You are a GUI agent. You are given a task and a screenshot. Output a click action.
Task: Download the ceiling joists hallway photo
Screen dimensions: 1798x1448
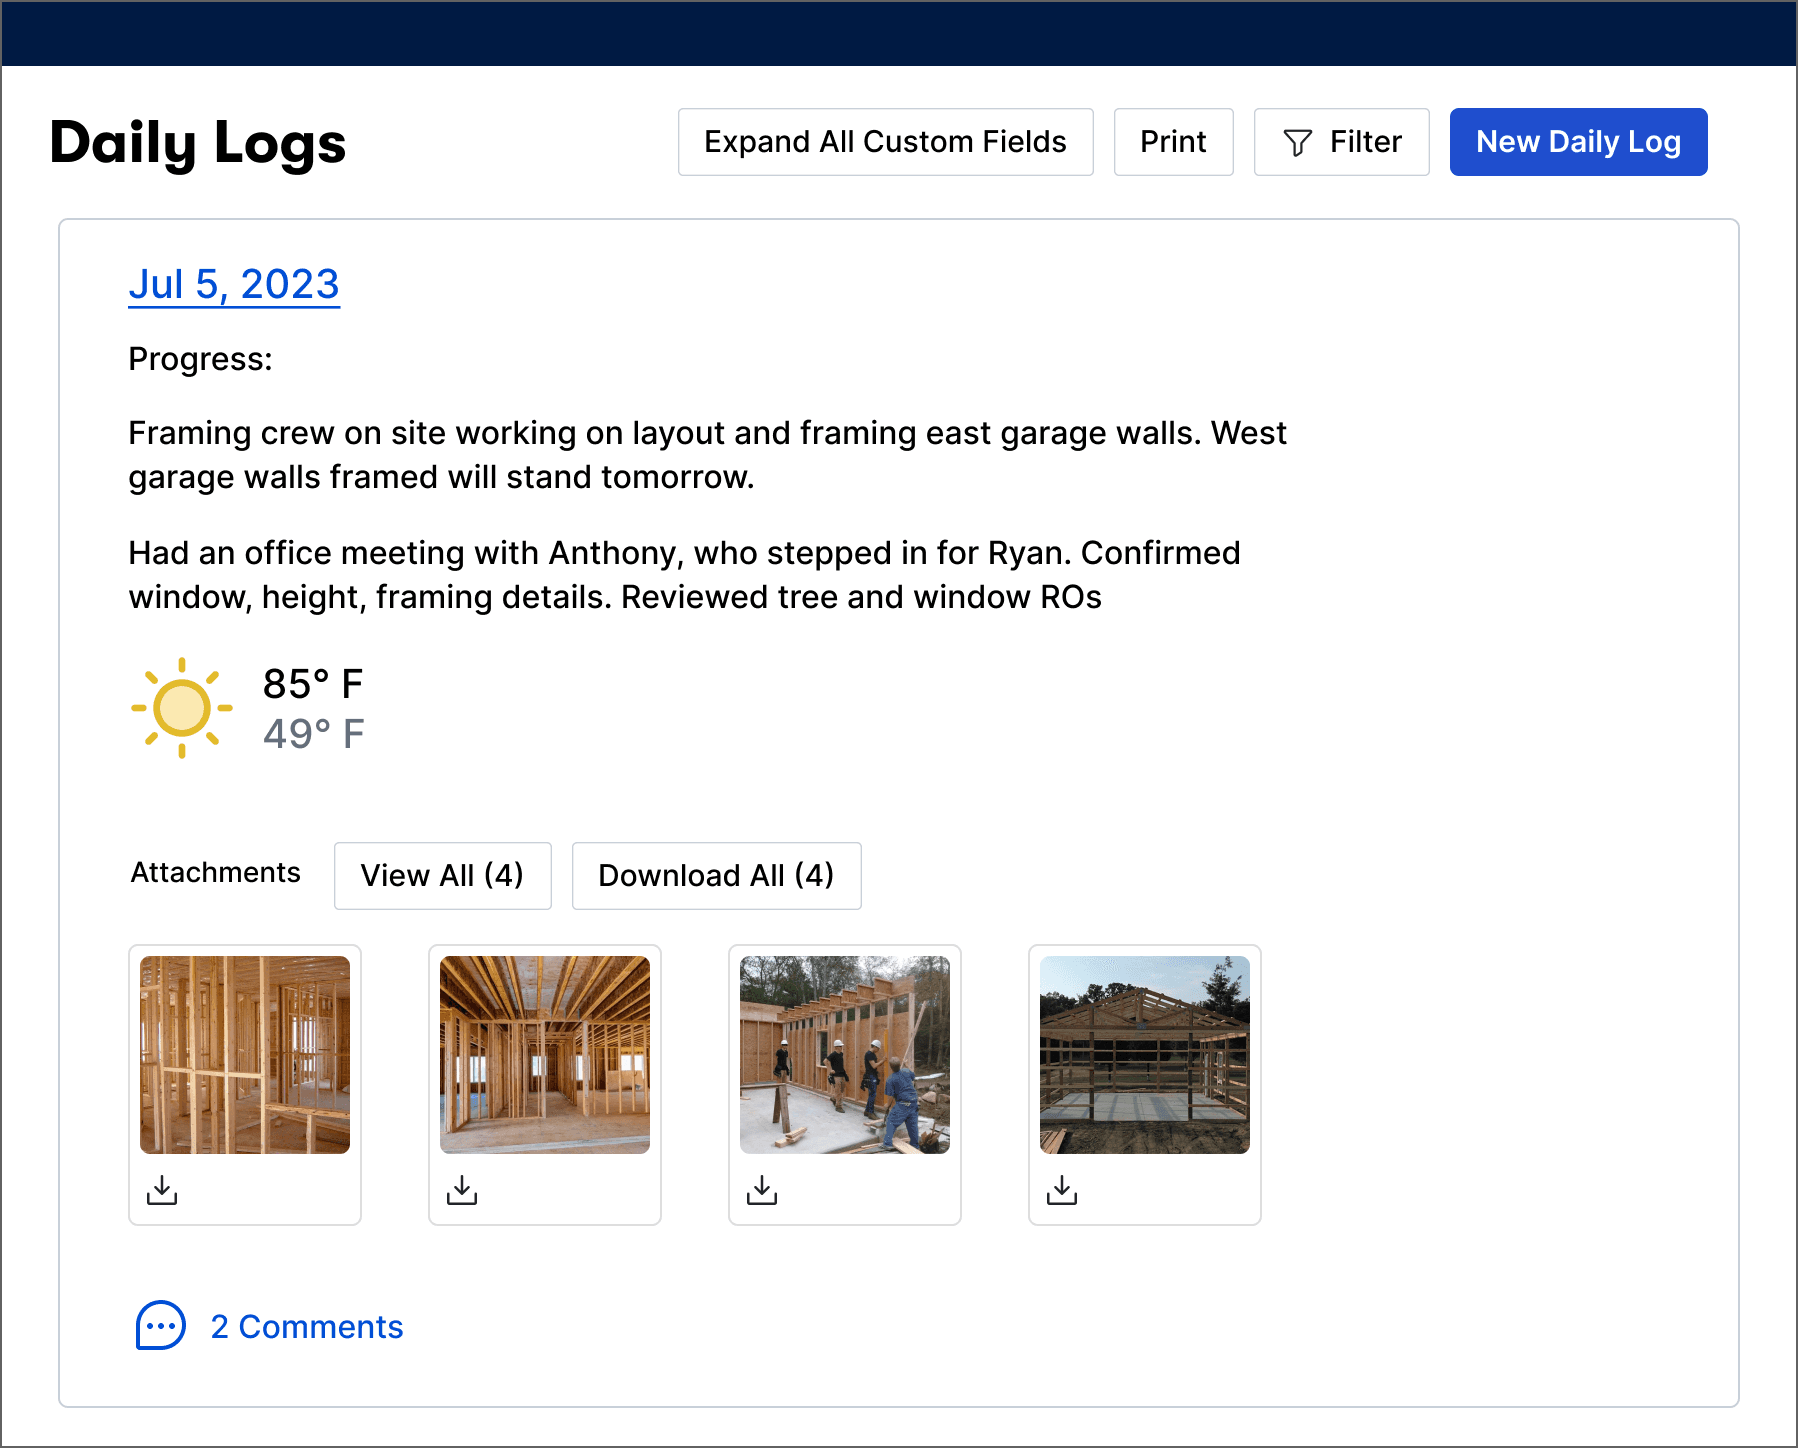[462, 1190]
